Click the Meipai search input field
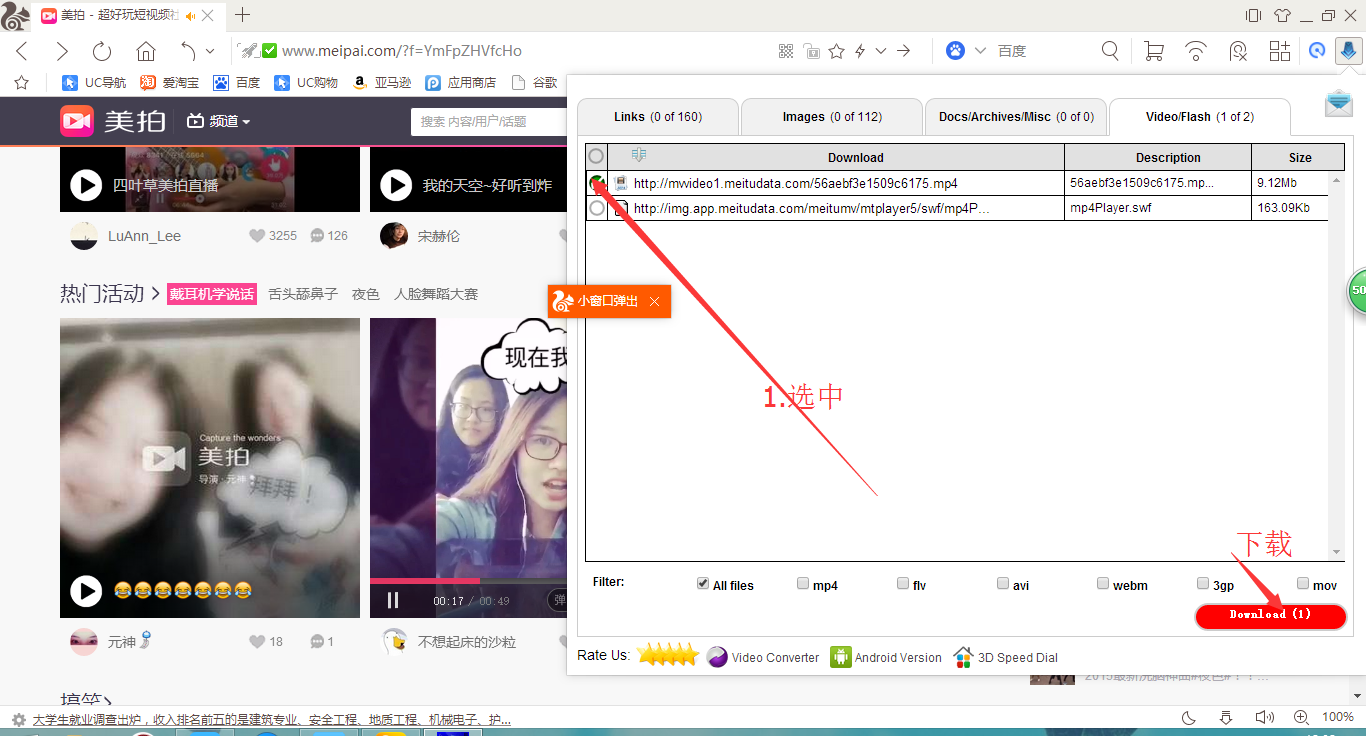The height and width of the screenshot is (736, 1366). pyautogui.click(x=490, y=121)
